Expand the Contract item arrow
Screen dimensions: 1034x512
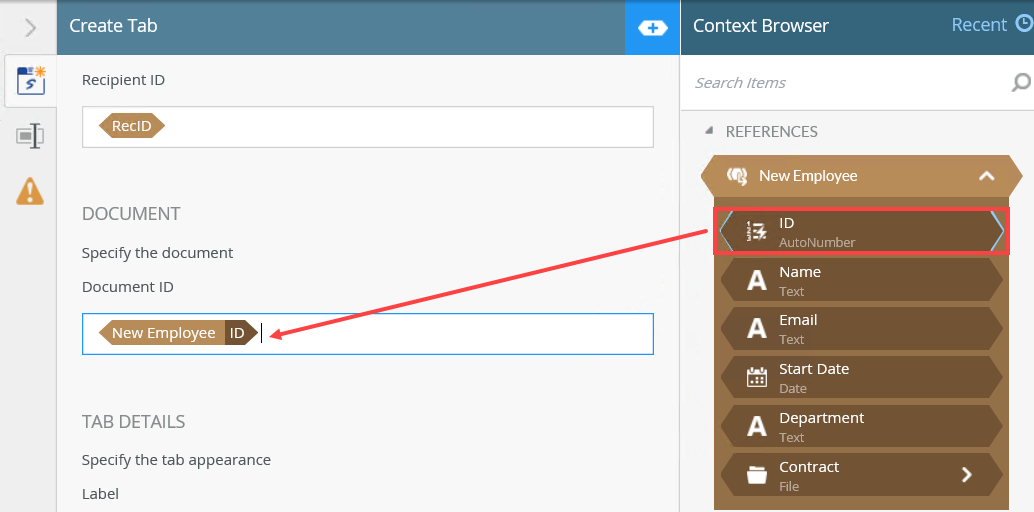(x=966, y=475)
